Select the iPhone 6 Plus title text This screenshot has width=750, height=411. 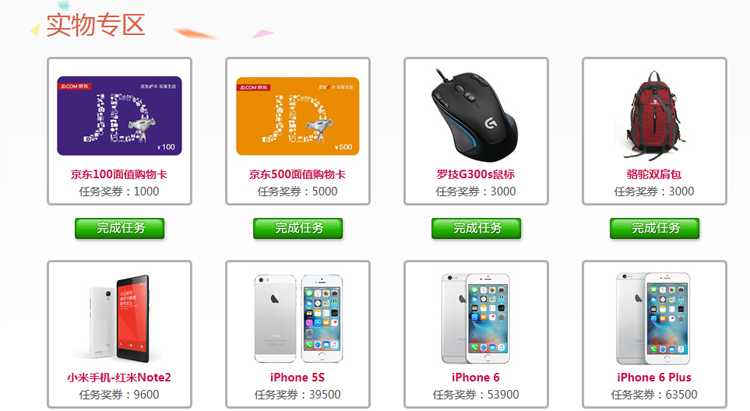[x=654, y=378]
